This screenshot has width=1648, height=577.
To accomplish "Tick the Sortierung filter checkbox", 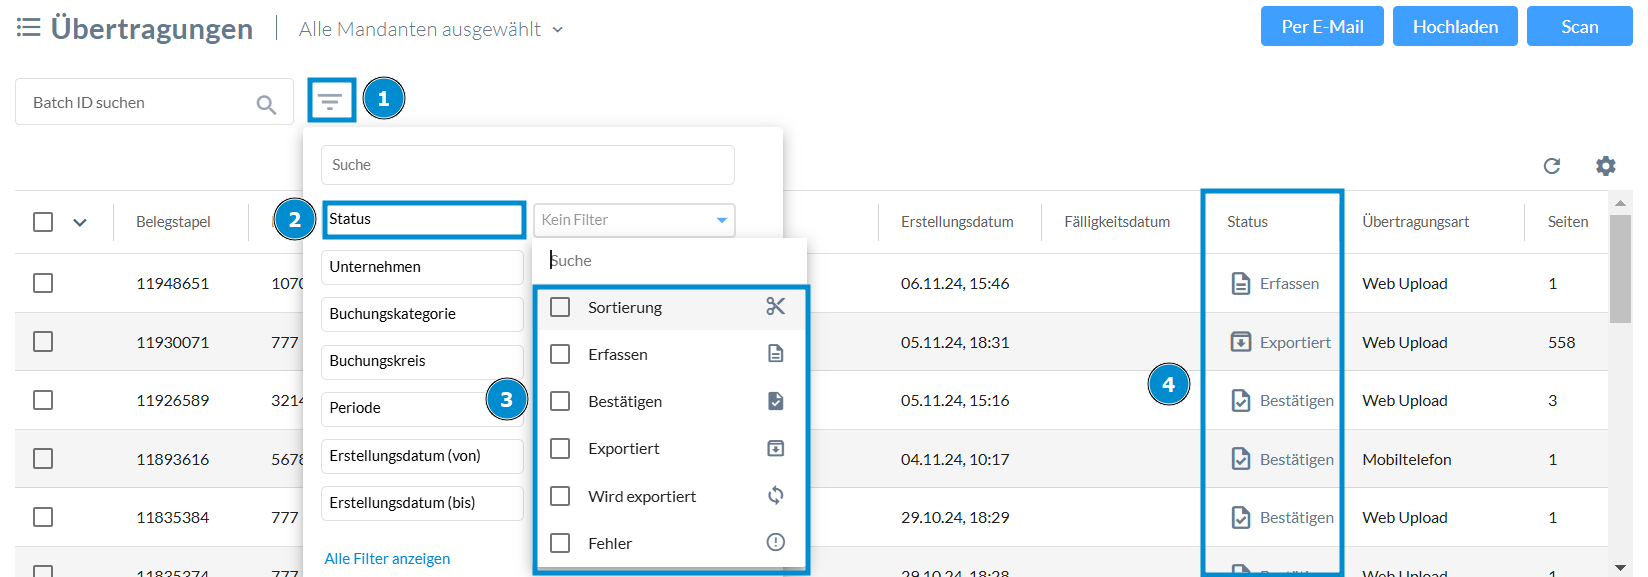I will pos(560,307).
